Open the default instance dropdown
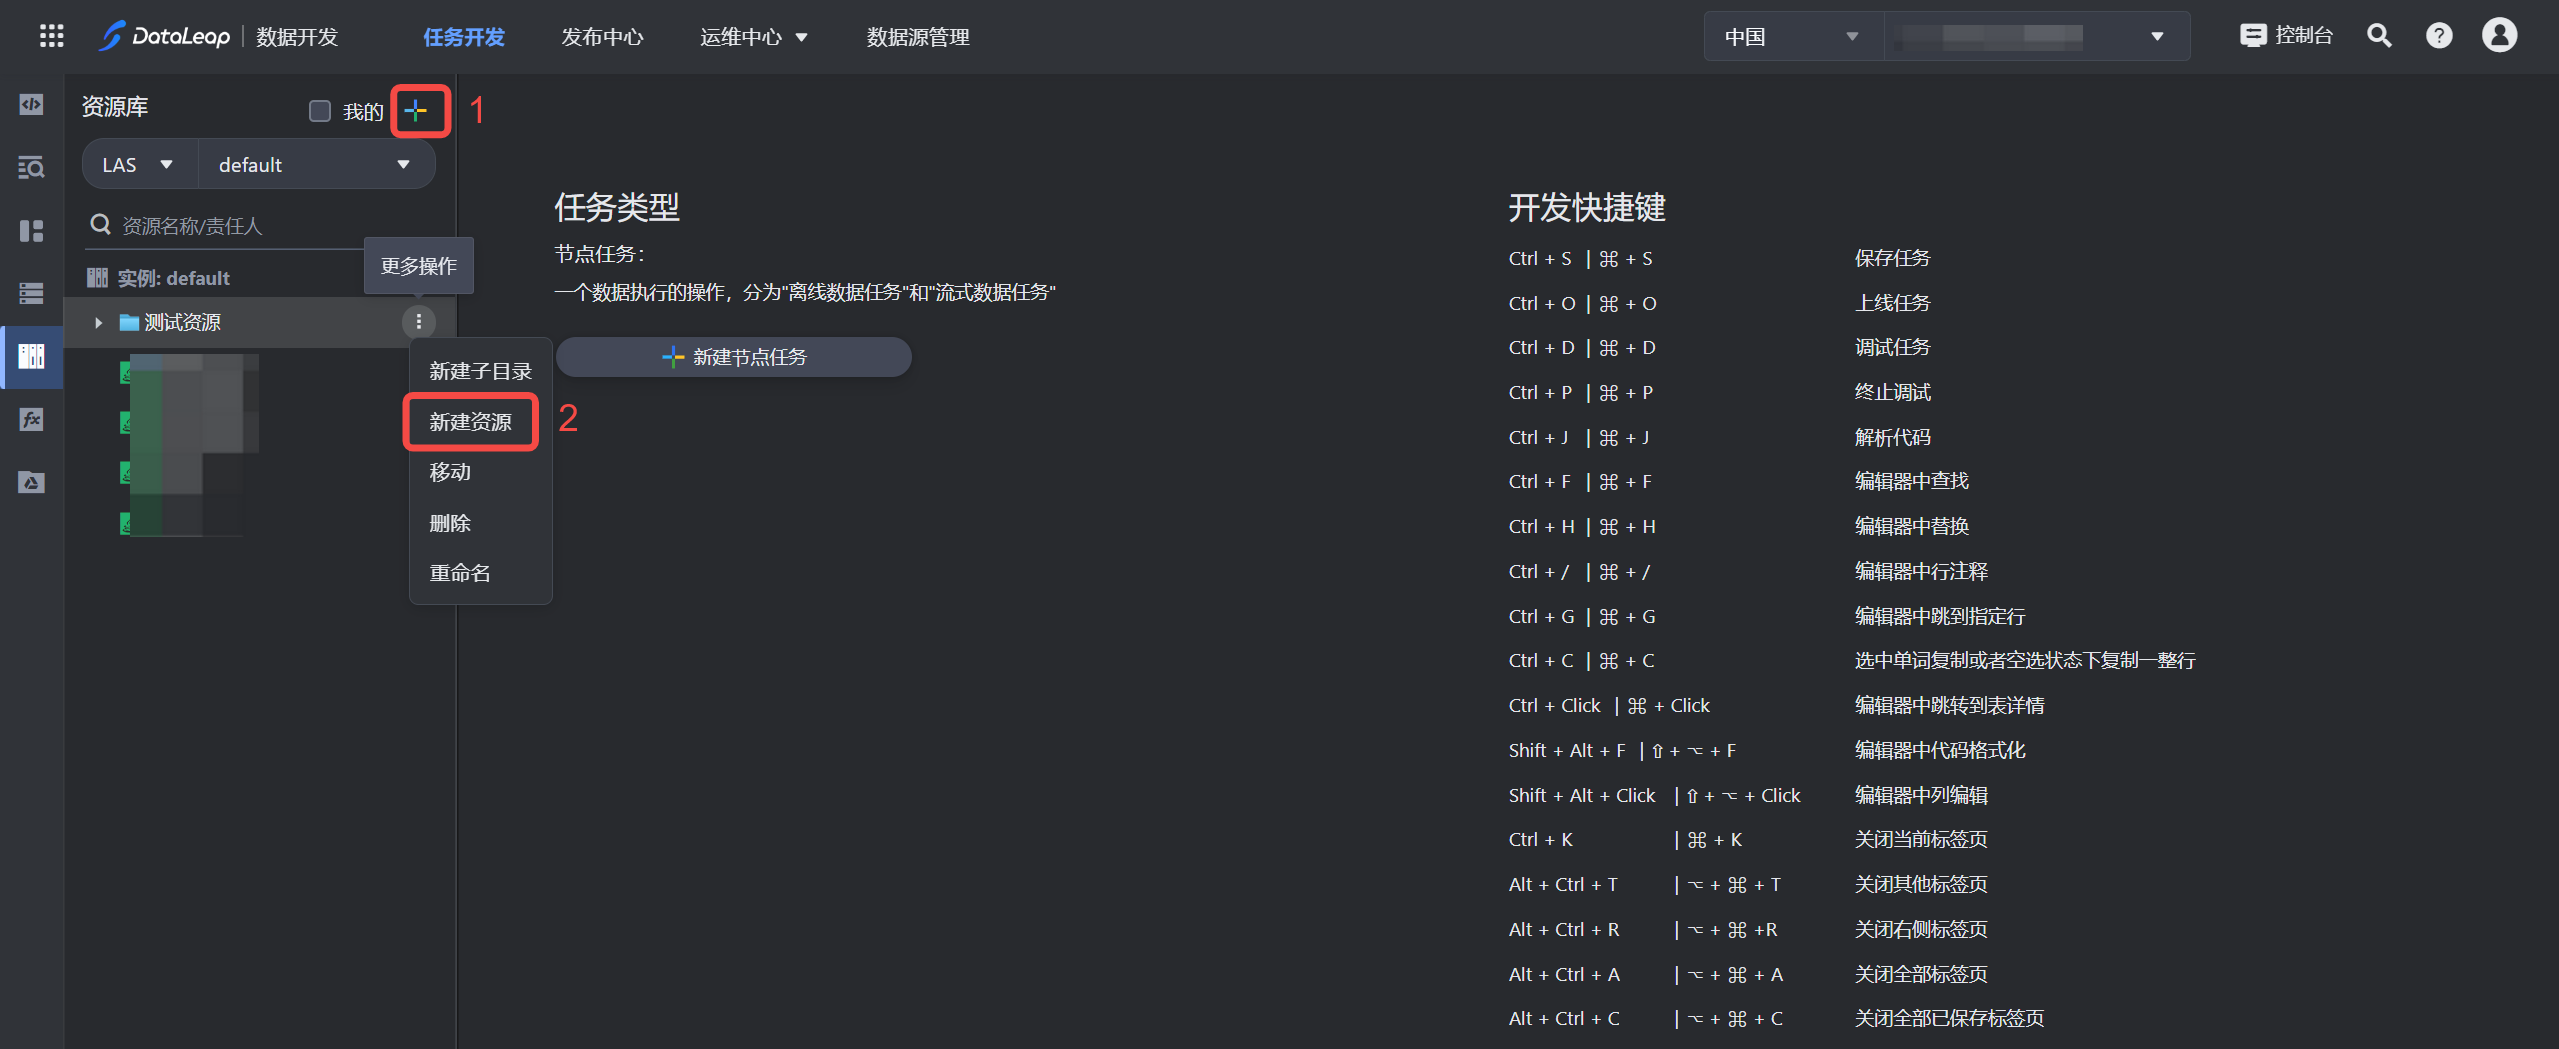Image resolution: width=2559 pixels, height=1049 pixels. (x=314, y=165)
